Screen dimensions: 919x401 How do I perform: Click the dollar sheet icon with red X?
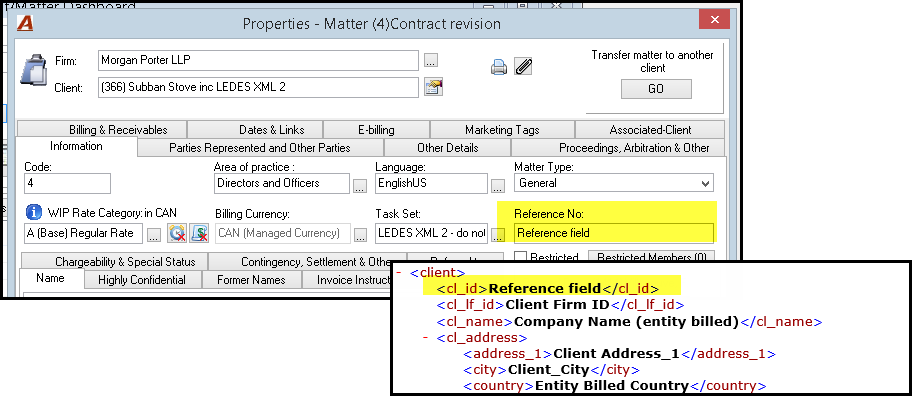199,233
